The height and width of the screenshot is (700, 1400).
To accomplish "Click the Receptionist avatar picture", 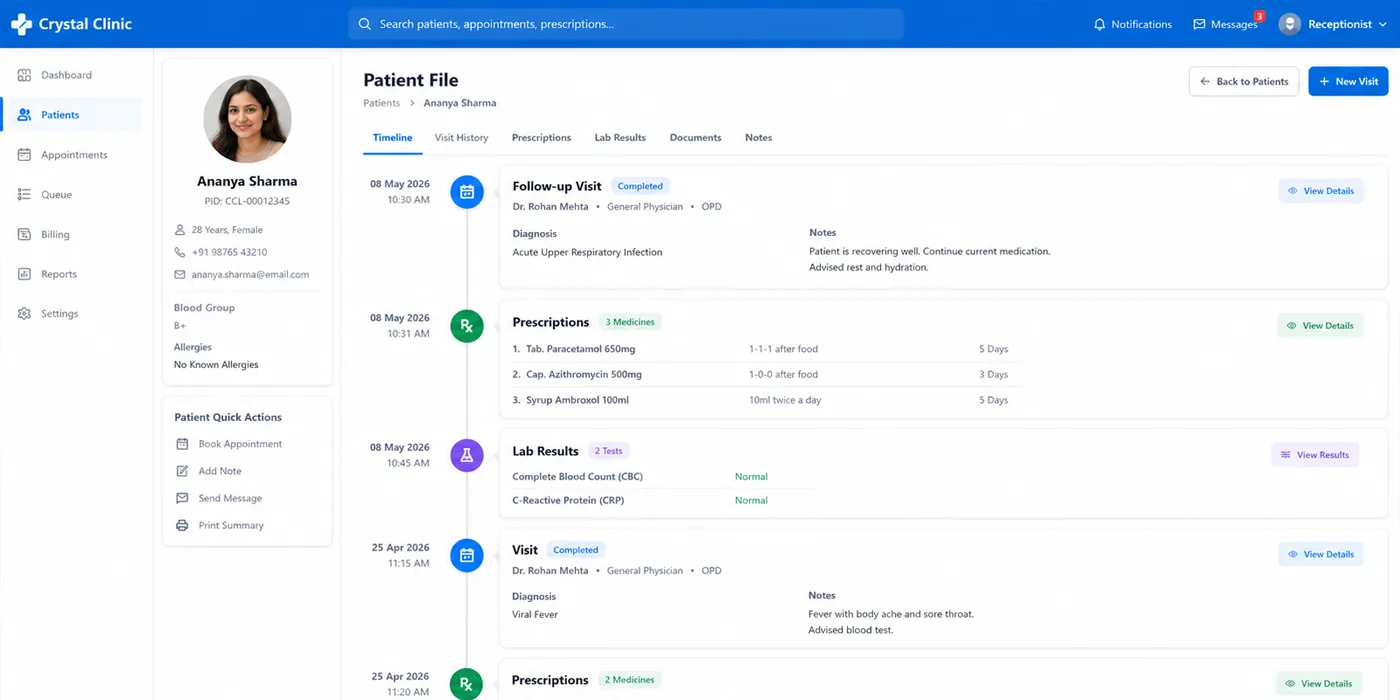I will tap(1290, 24).
